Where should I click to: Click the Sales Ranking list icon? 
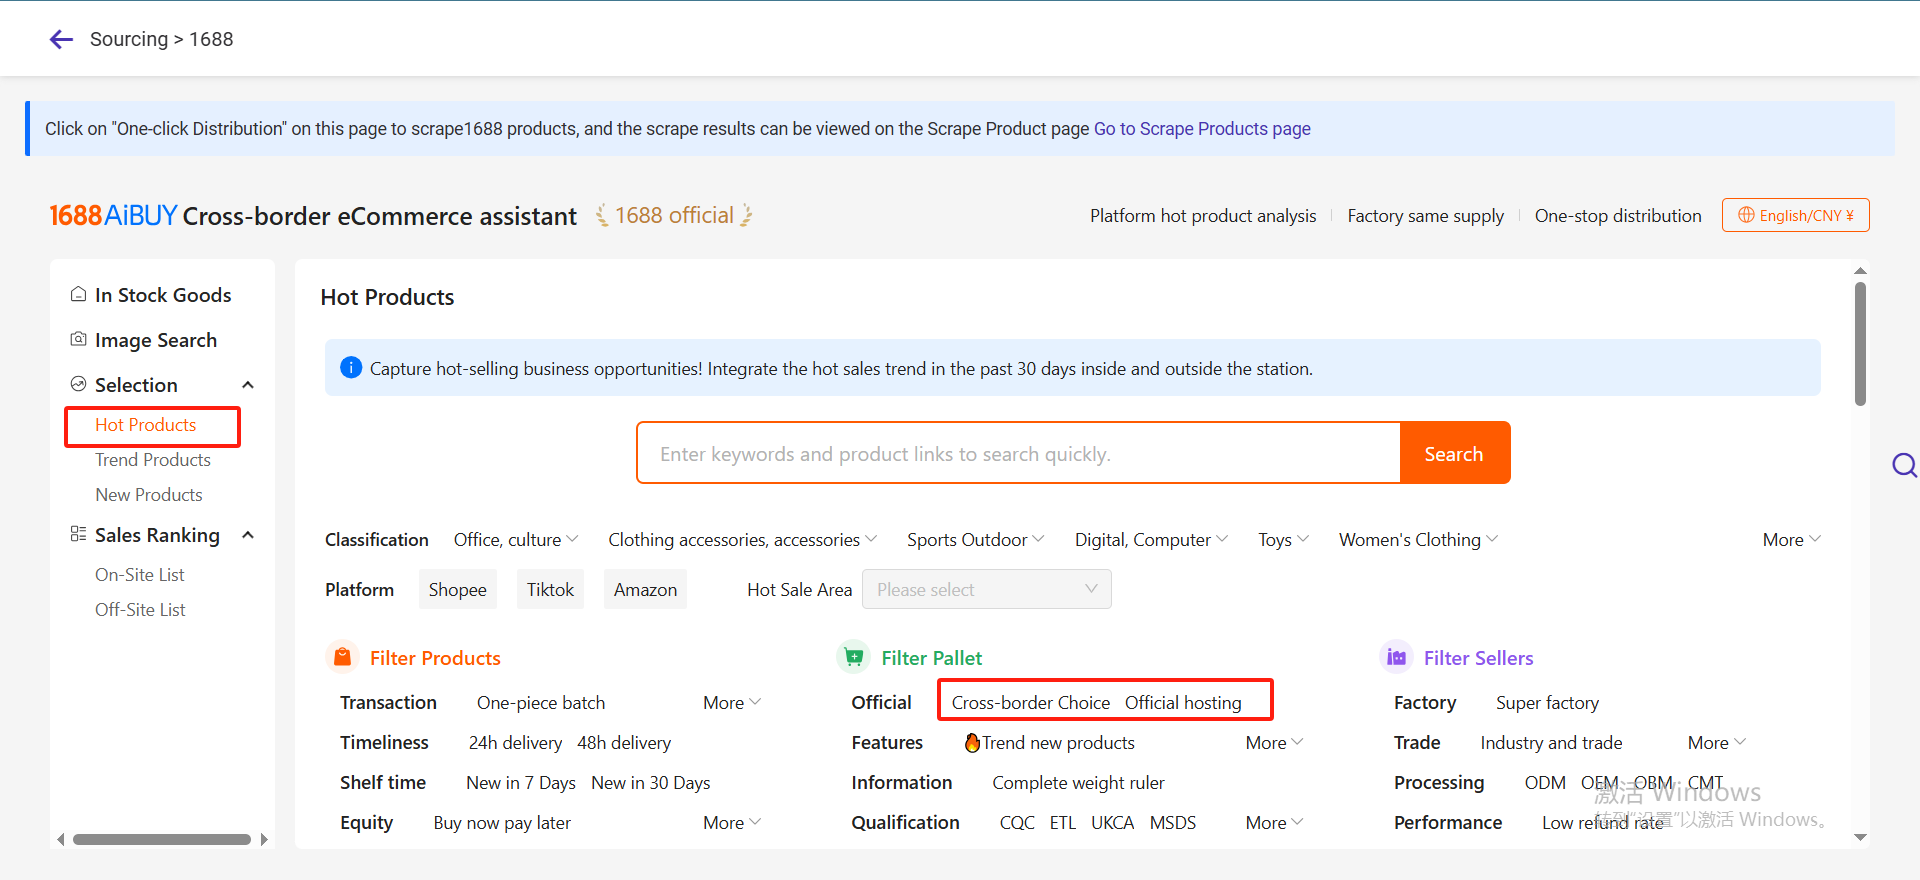(78, 534)
